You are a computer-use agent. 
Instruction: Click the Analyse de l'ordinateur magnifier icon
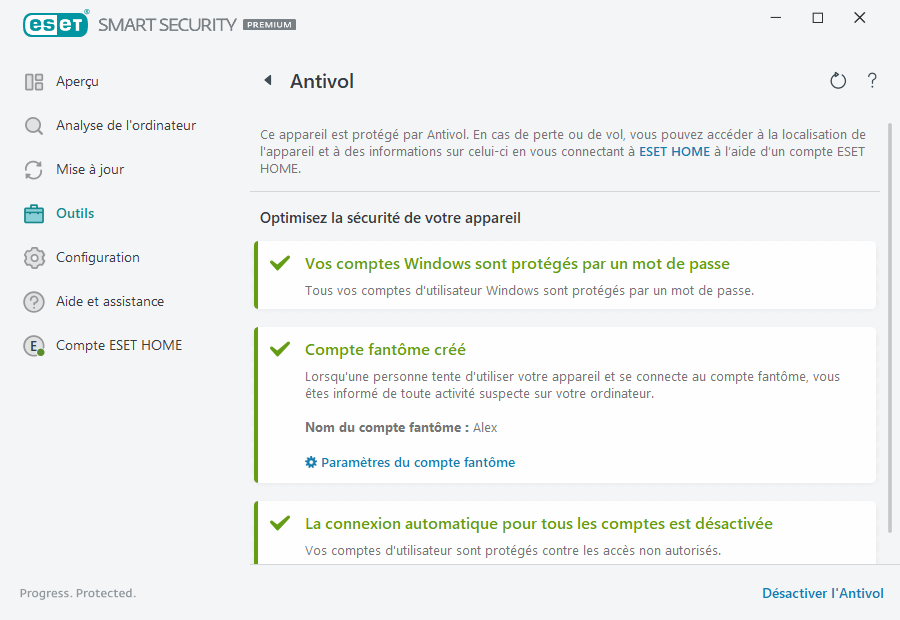[34, 125]
